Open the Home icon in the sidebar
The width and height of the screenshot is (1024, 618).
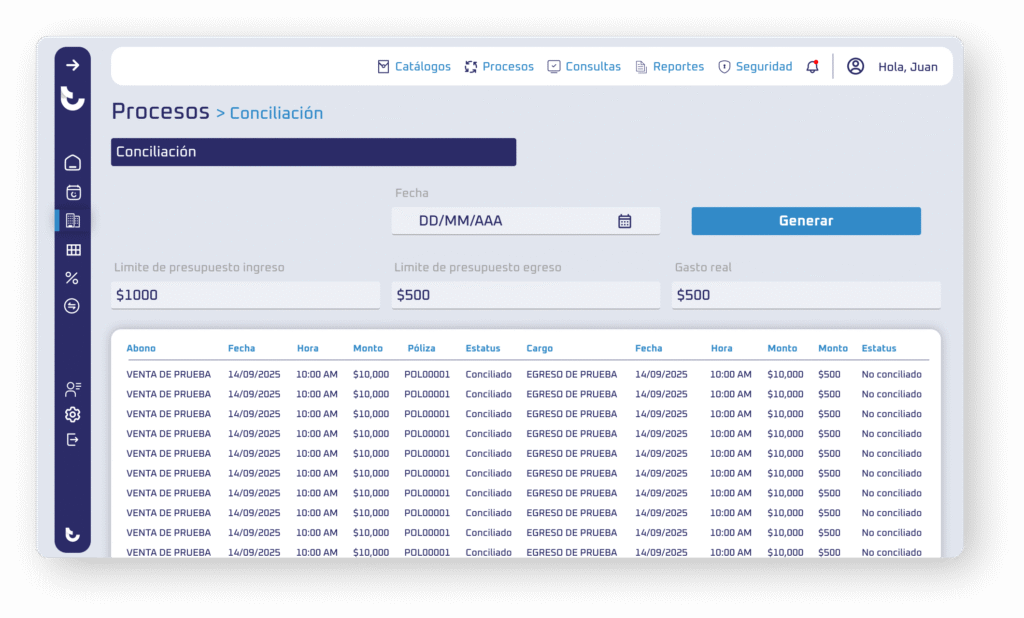click(x=72, y=162)
